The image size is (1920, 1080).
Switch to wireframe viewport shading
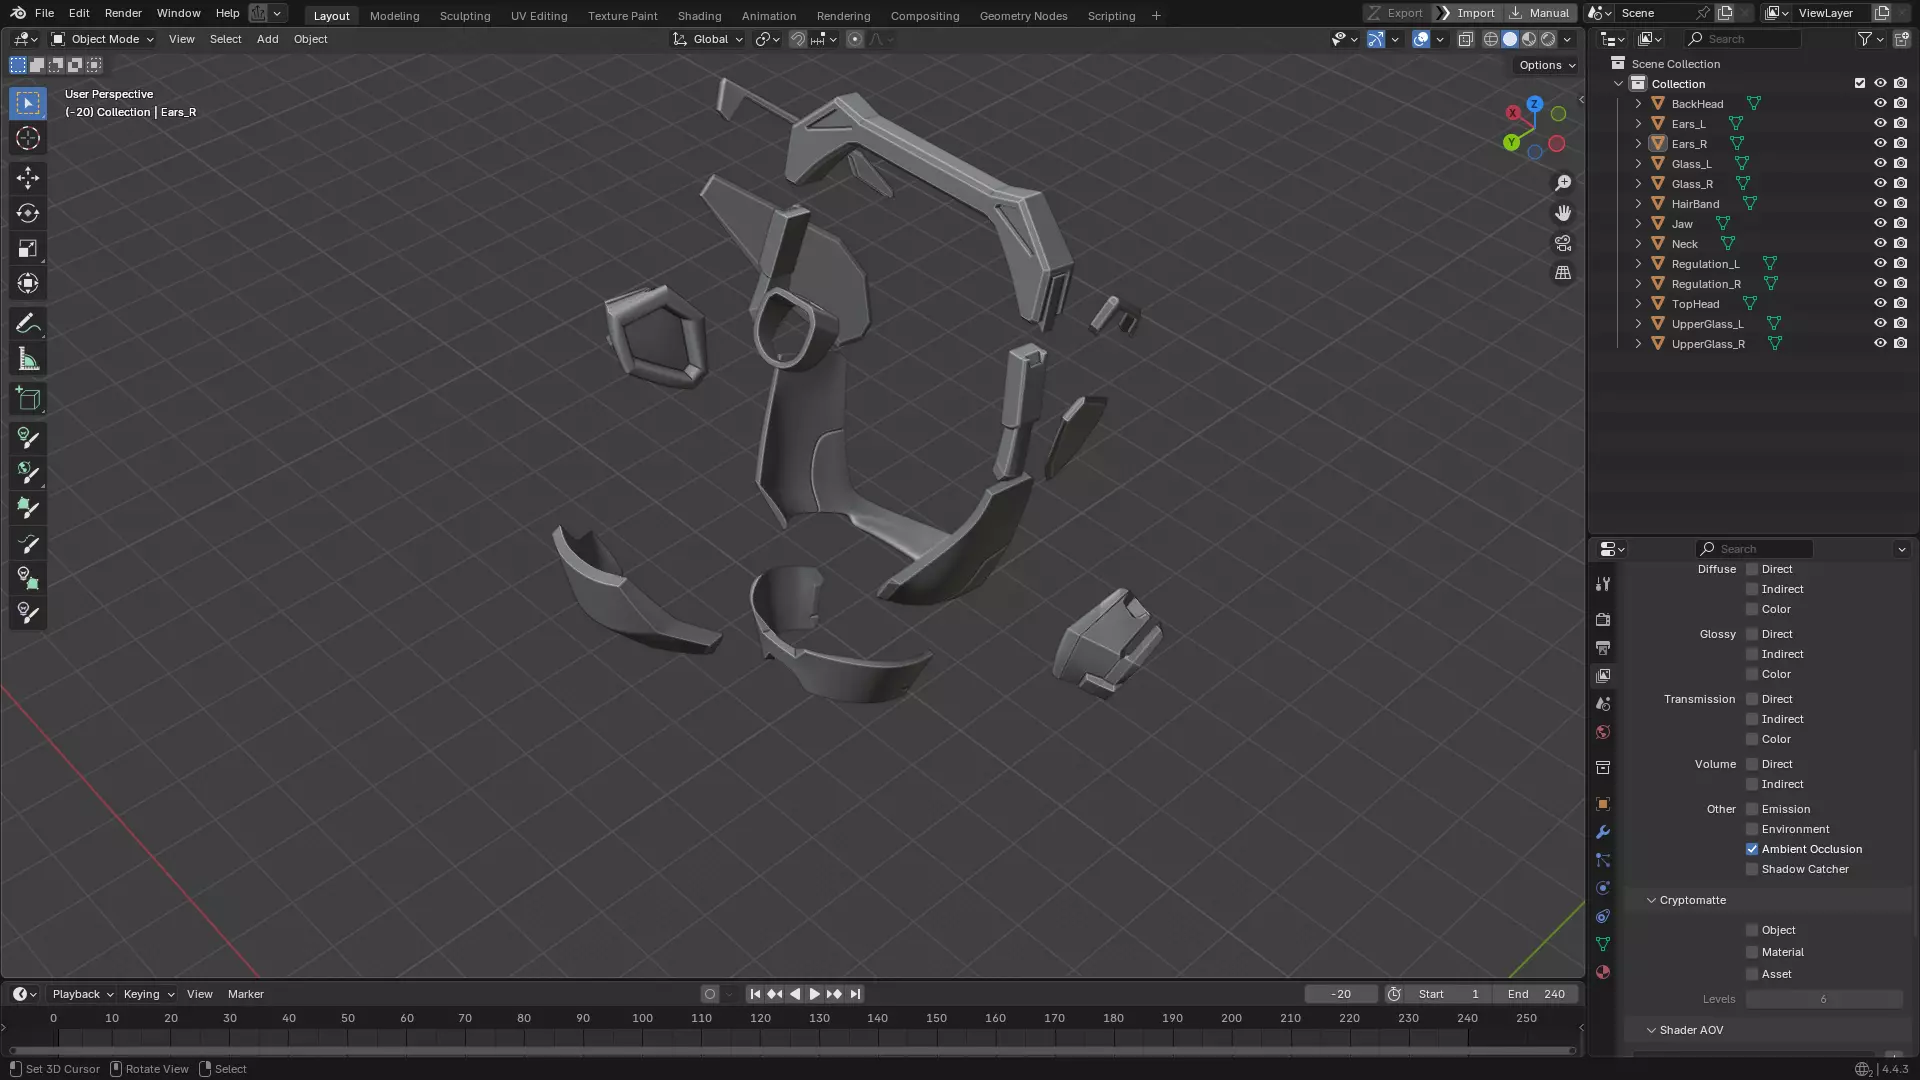click(x=1491, y=39)
